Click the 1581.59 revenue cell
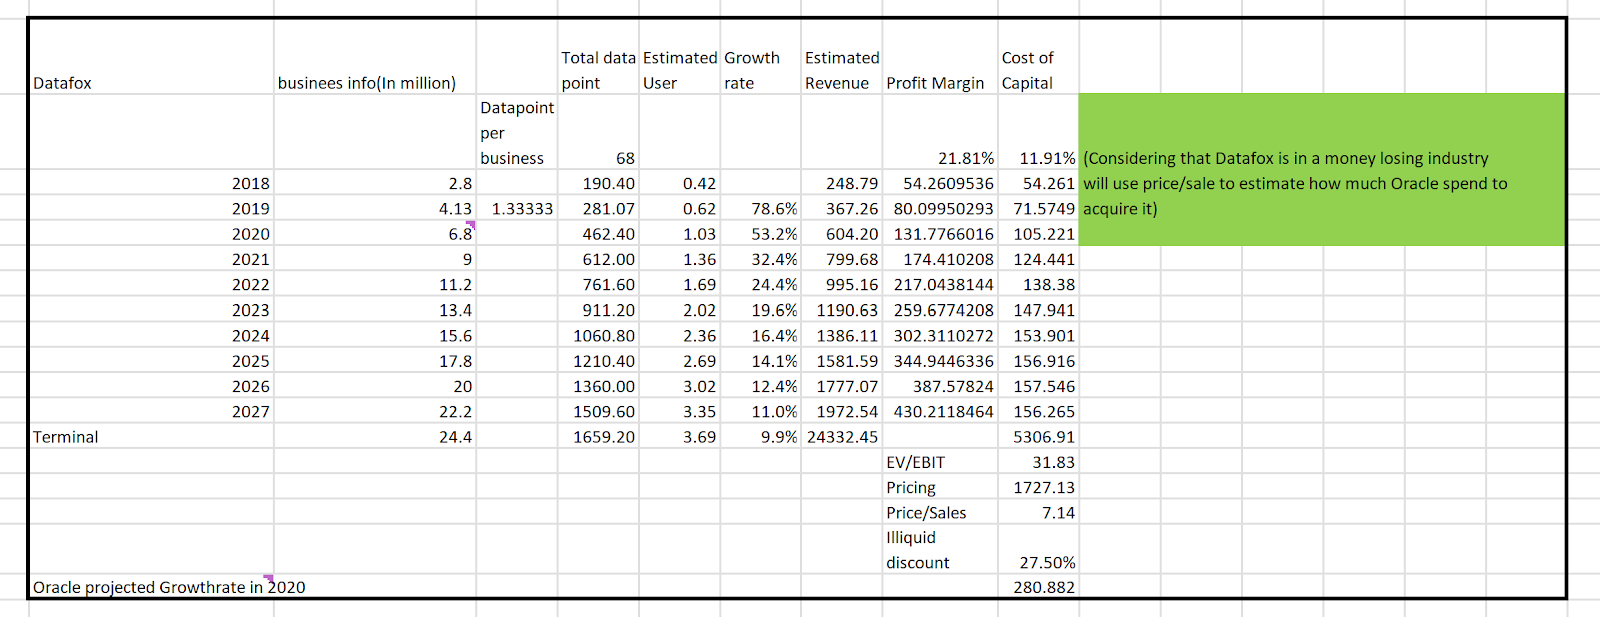Viewport: 1600px width, 617px height. (x=842, y=360)
